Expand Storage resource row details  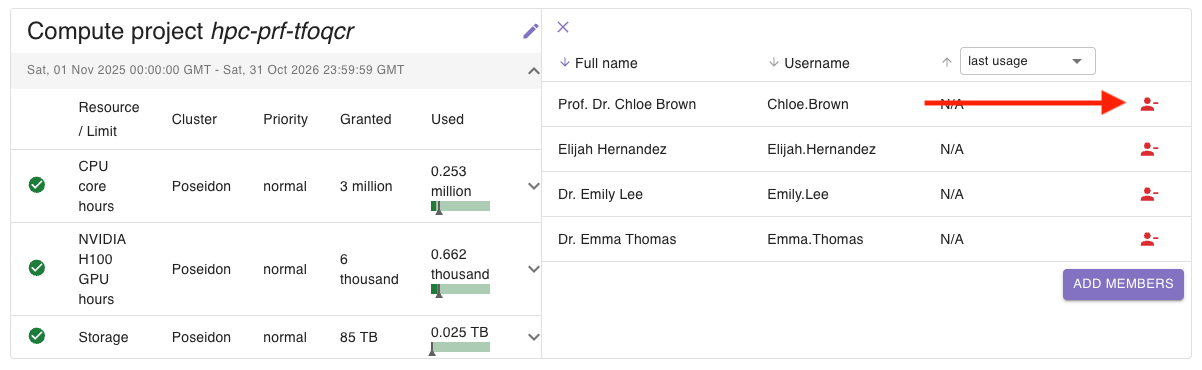point(533,337)
